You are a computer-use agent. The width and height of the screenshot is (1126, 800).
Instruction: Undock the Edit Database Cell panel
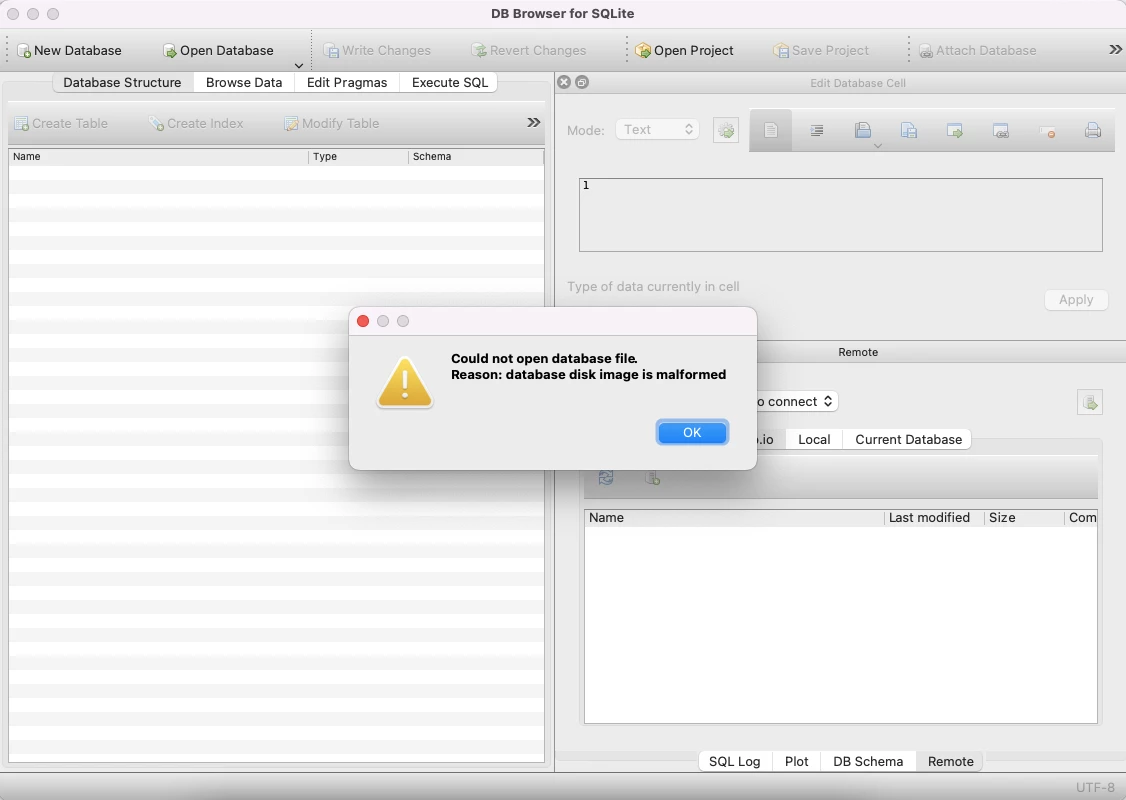[x=582, y=82]
